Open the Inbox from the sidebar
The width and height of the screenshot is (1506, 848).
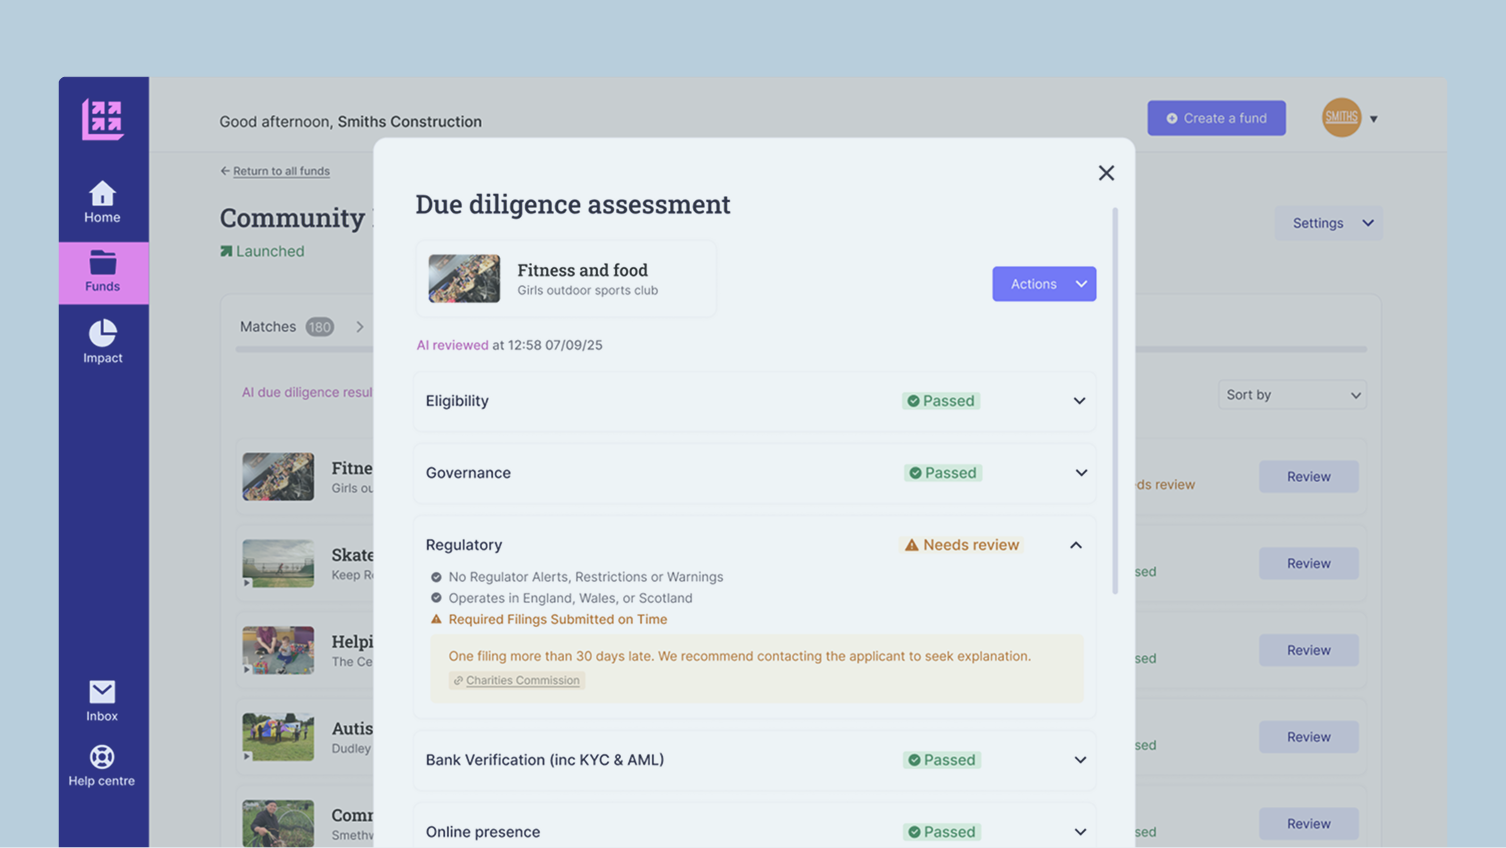coord(102,700)
